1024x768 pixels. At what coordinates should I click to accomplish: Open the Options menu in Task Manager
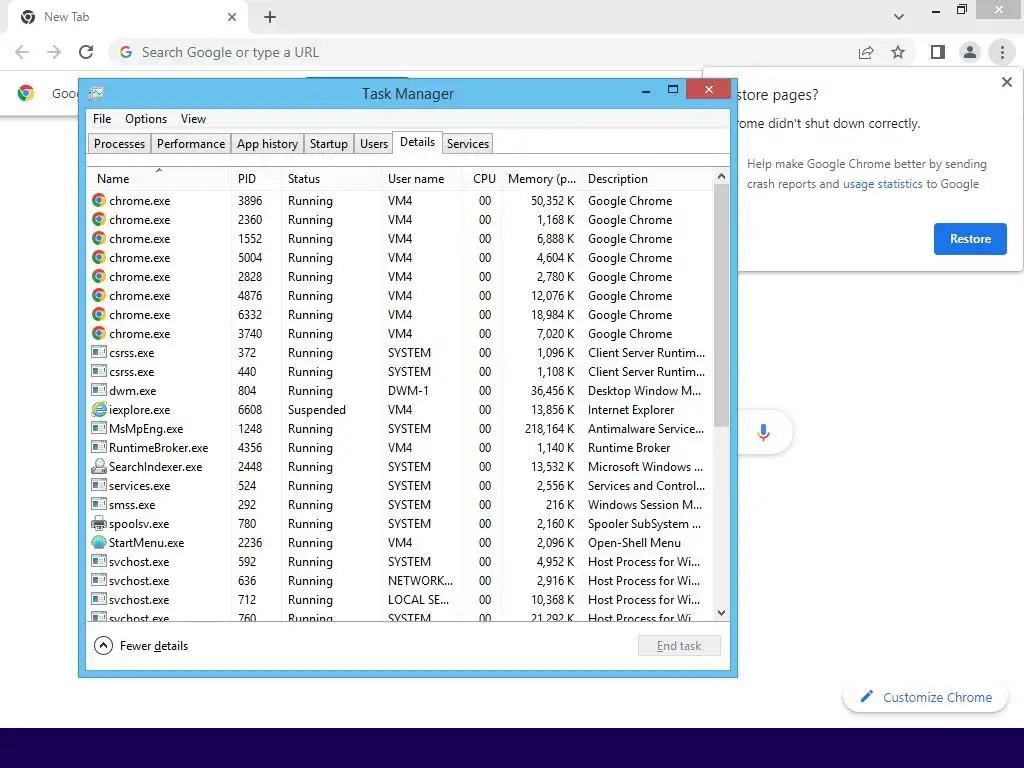tap(146, 119)
